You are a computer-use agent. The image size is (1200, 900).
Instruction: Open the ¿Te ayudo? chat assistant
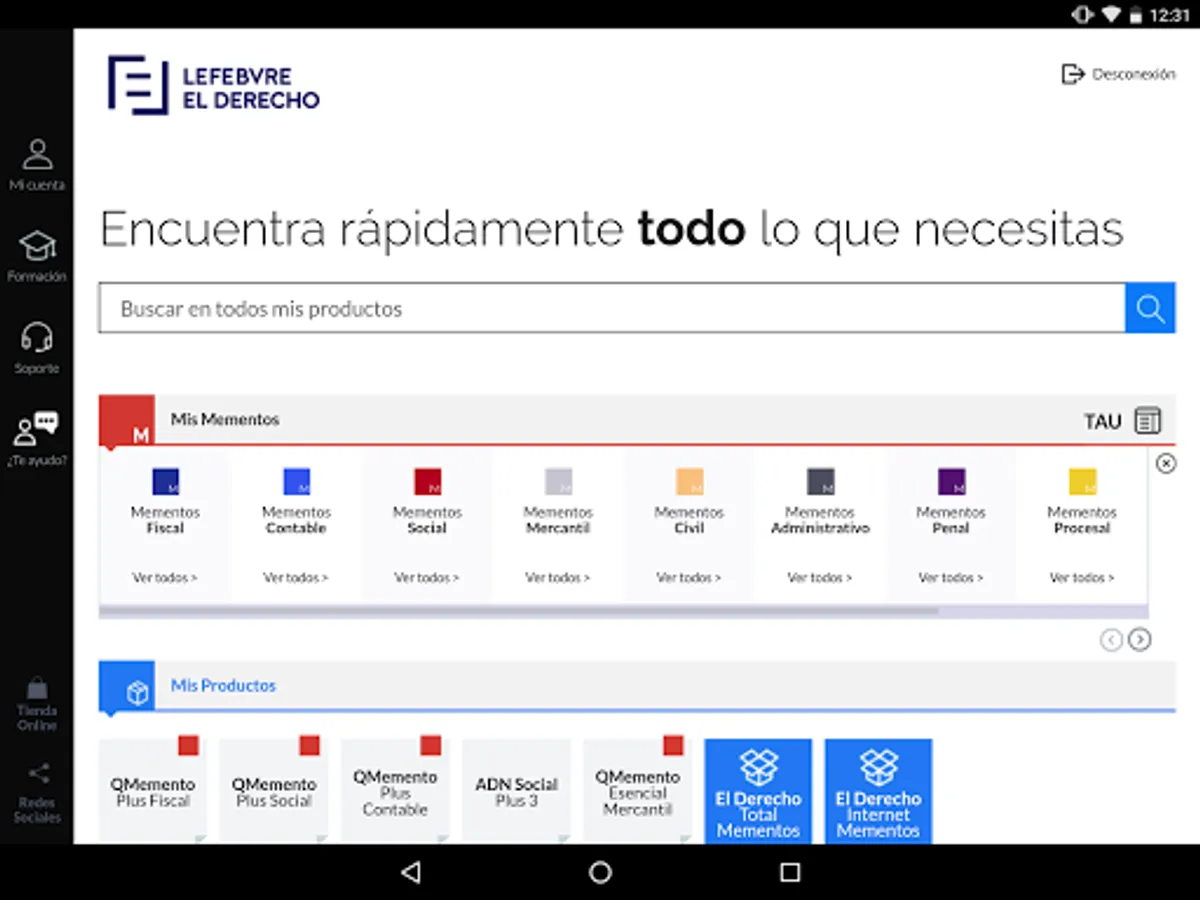[x=37, y=439]
